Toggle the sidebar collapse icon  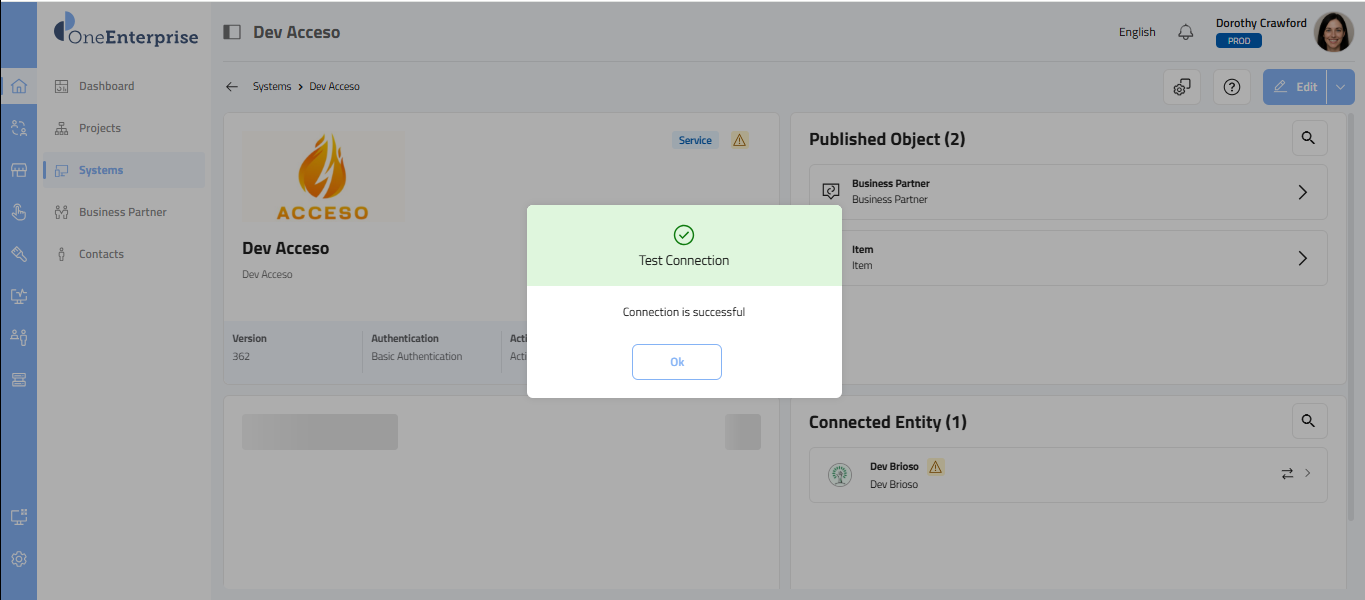click(x=232, y=32)
